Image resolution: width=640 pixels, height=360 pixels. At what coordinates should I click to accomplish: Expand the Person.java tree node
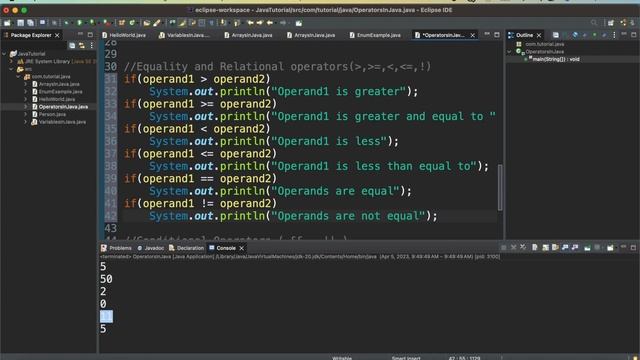pos(26,114)
